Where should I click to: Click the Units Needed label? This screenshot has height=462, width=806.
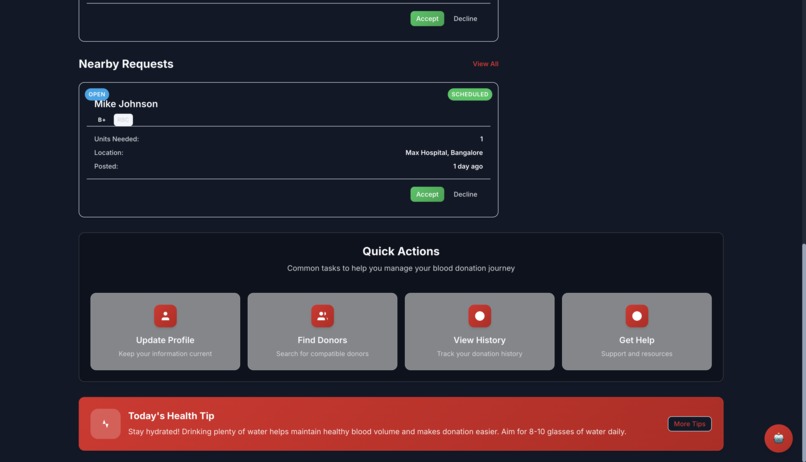116,139
